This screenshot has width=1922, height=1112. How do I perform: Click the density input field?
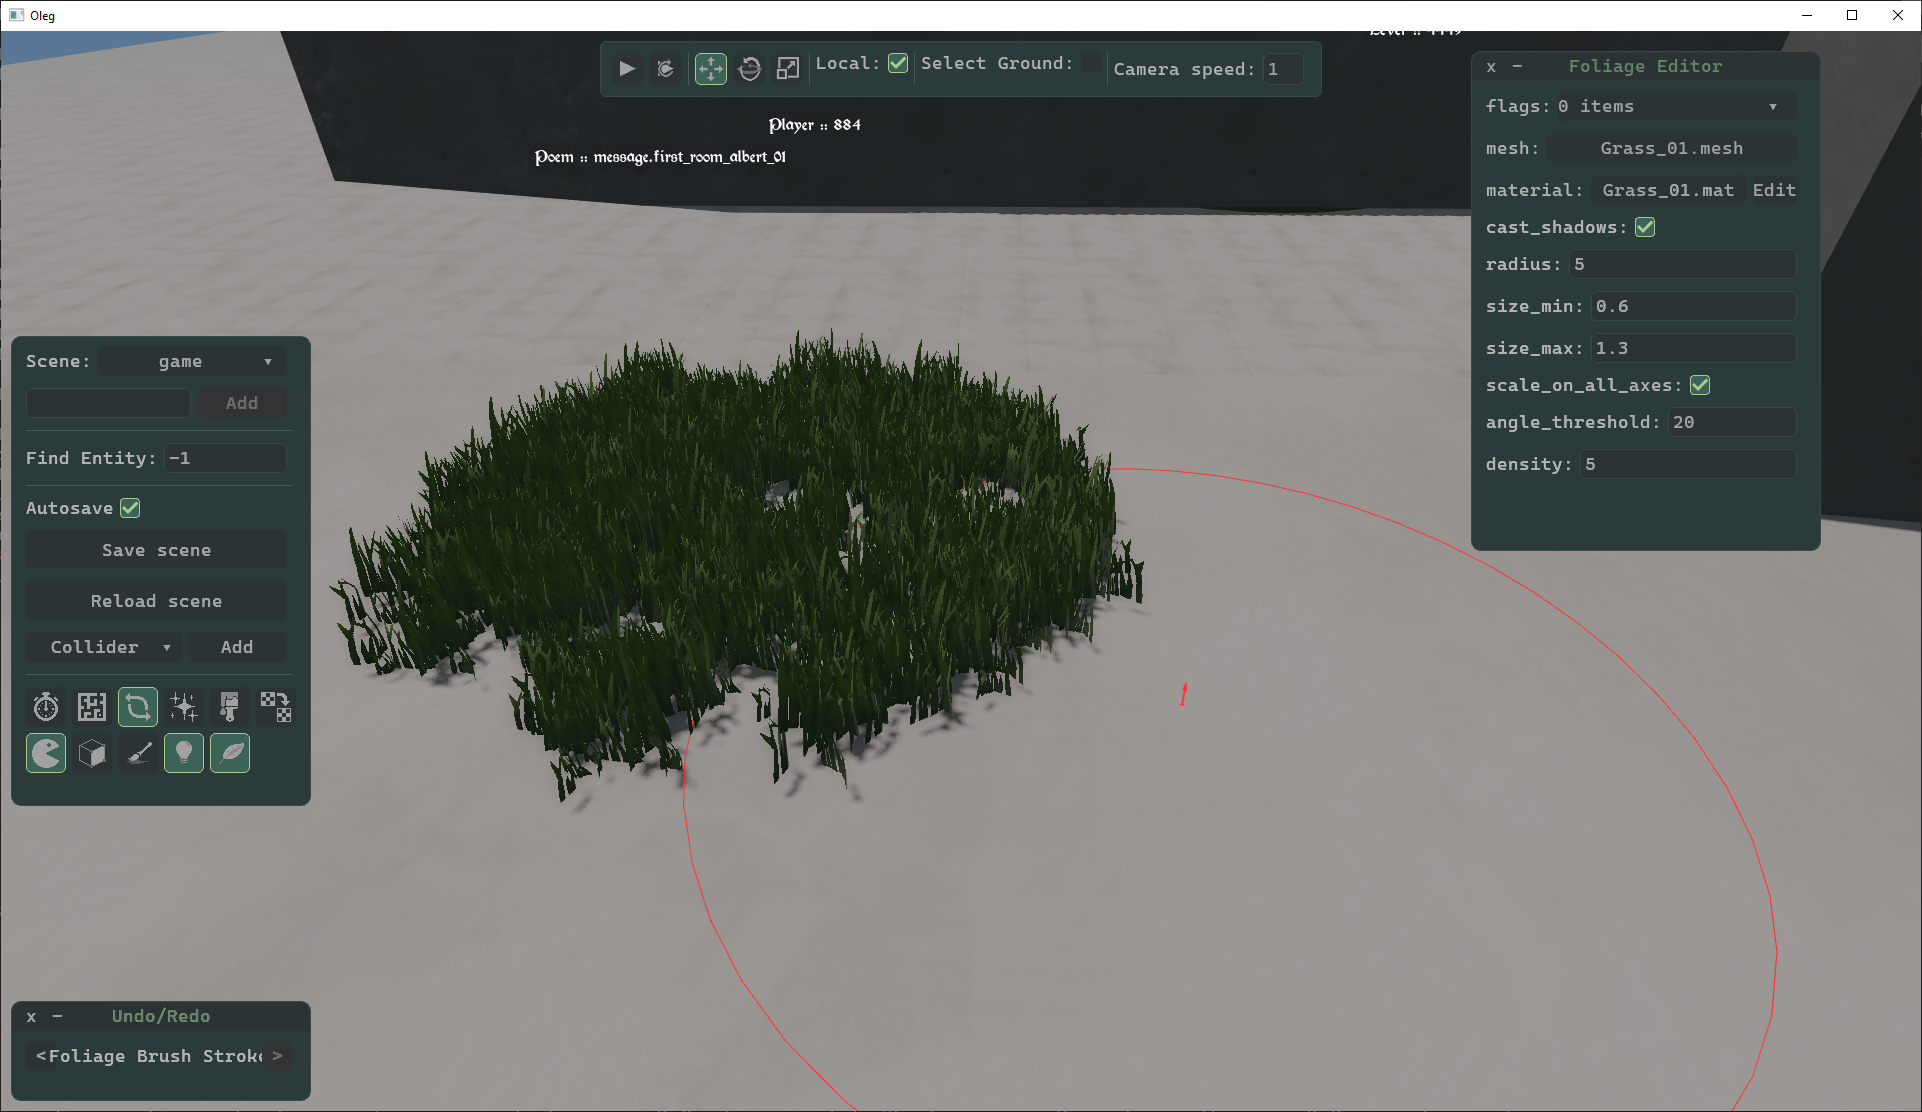(x=1688, y=464)
